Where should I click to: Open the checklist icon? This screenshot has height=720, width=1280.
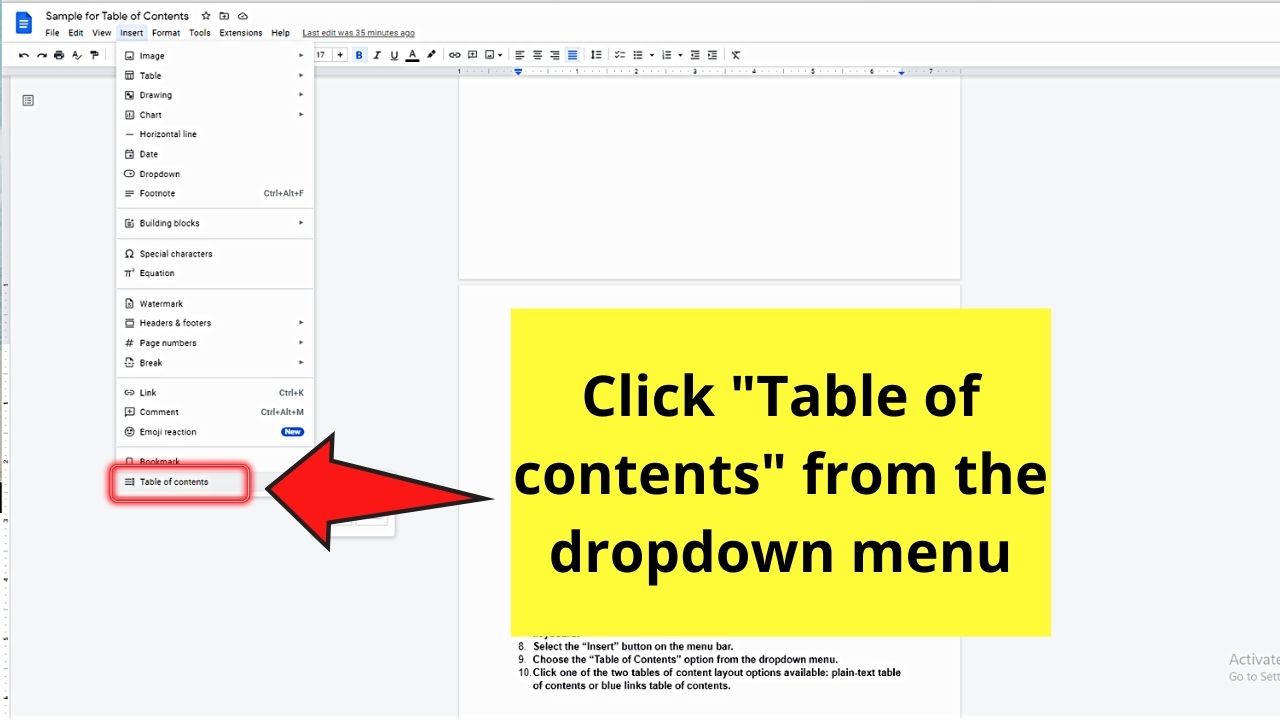click(620, 54)
